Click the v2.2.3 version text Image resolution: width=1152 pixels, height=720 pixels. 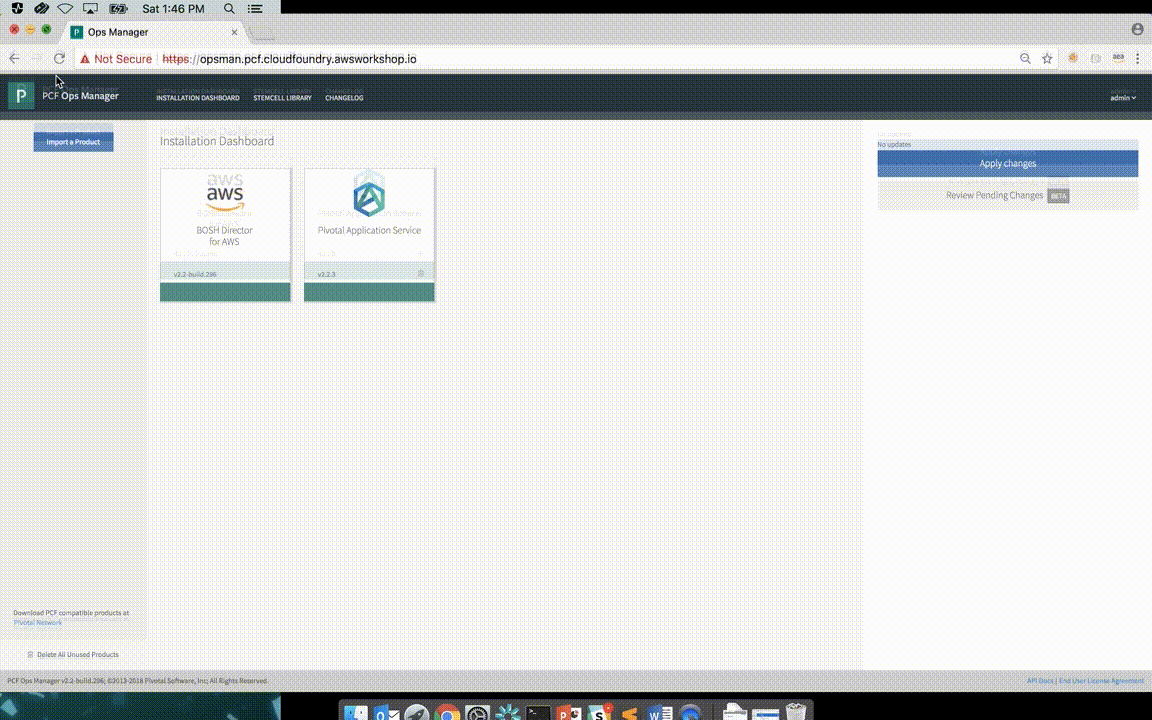tap(326, 274)
